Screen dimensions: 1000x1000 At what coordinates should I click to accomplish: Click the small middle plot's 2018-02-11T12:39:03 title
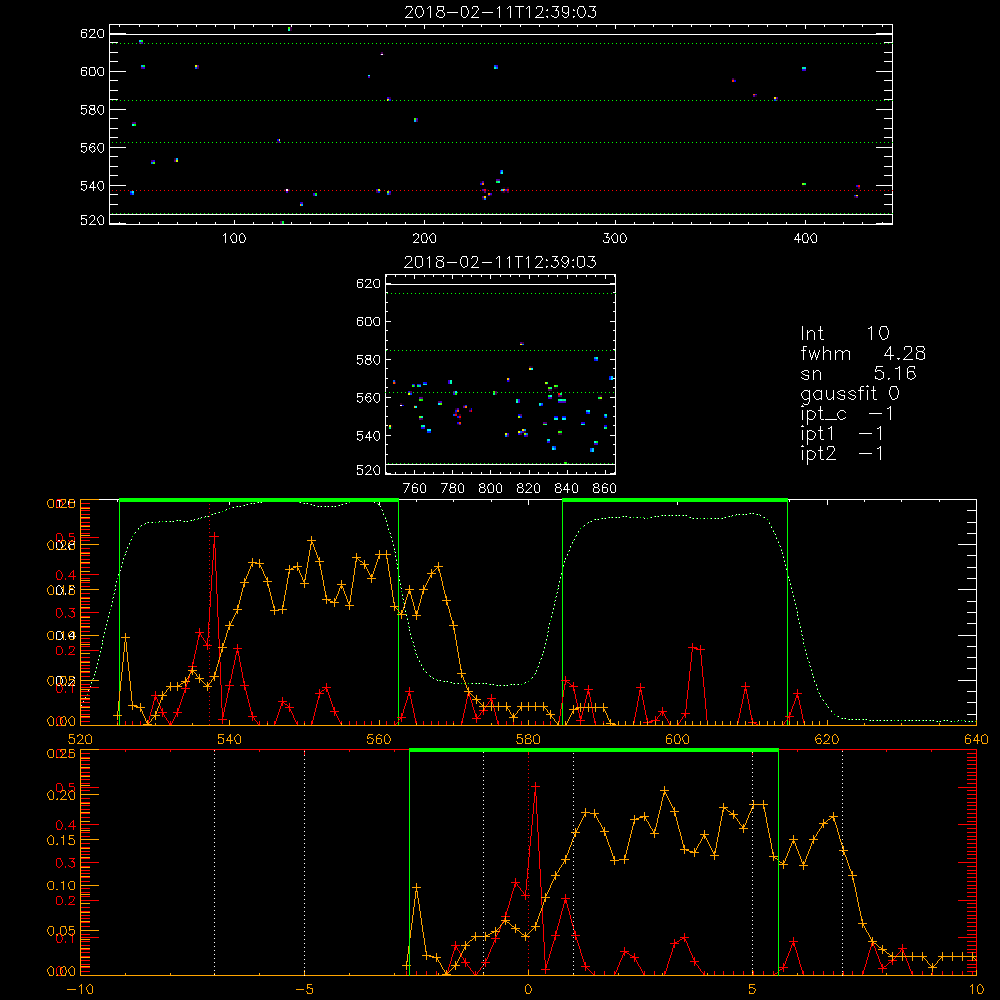(501, 262)
